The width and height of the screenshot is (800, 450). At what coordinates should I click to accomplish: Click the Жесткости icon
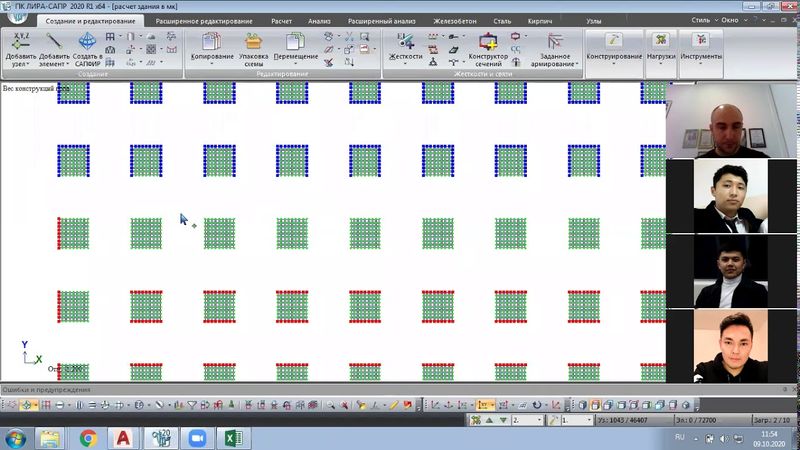(405, 42)
